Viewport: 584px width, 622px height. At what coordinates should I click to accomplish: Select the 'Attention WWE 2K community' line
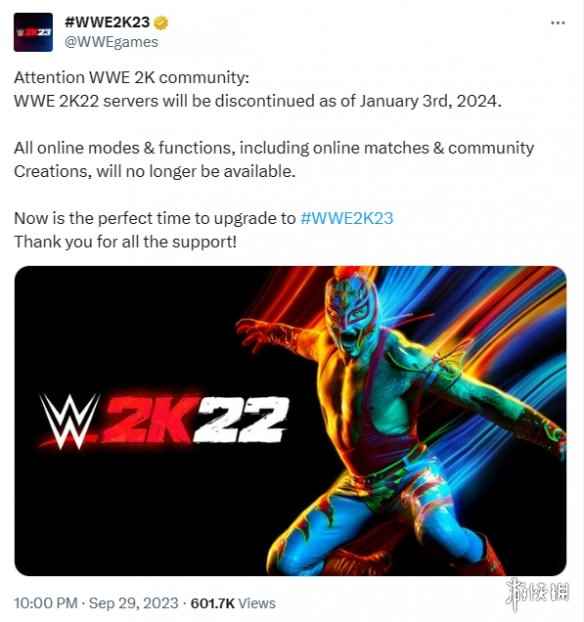(x=131, y=77)
